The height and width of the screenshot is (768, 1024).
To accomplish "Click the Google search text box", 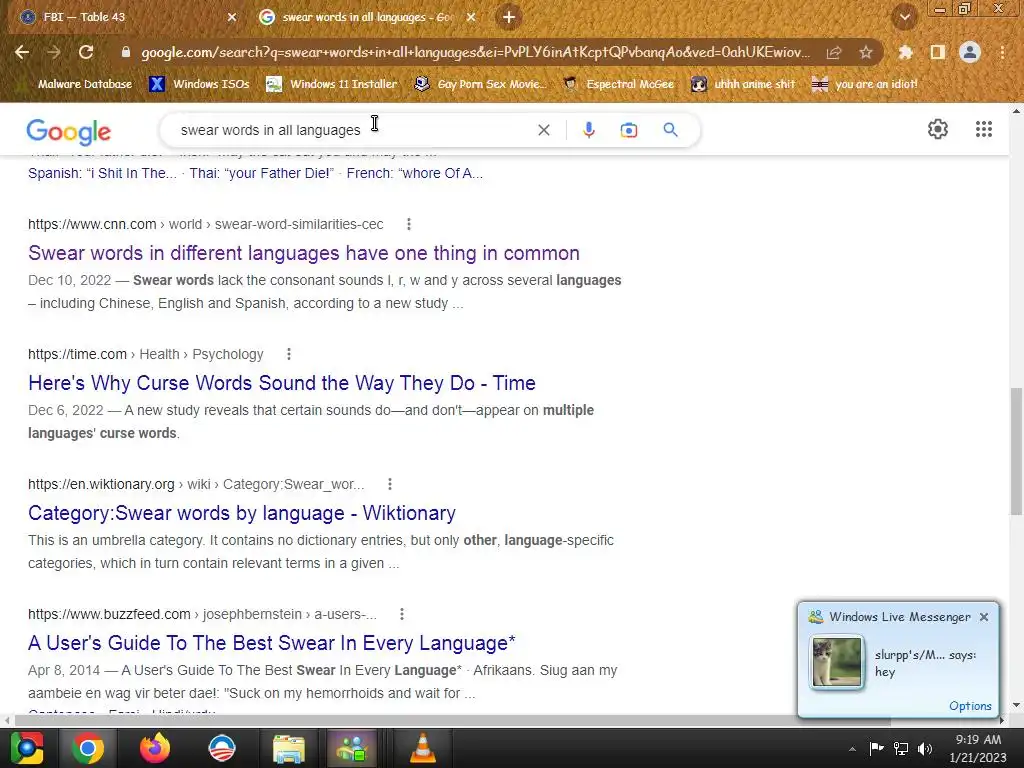I will point(353,130).
